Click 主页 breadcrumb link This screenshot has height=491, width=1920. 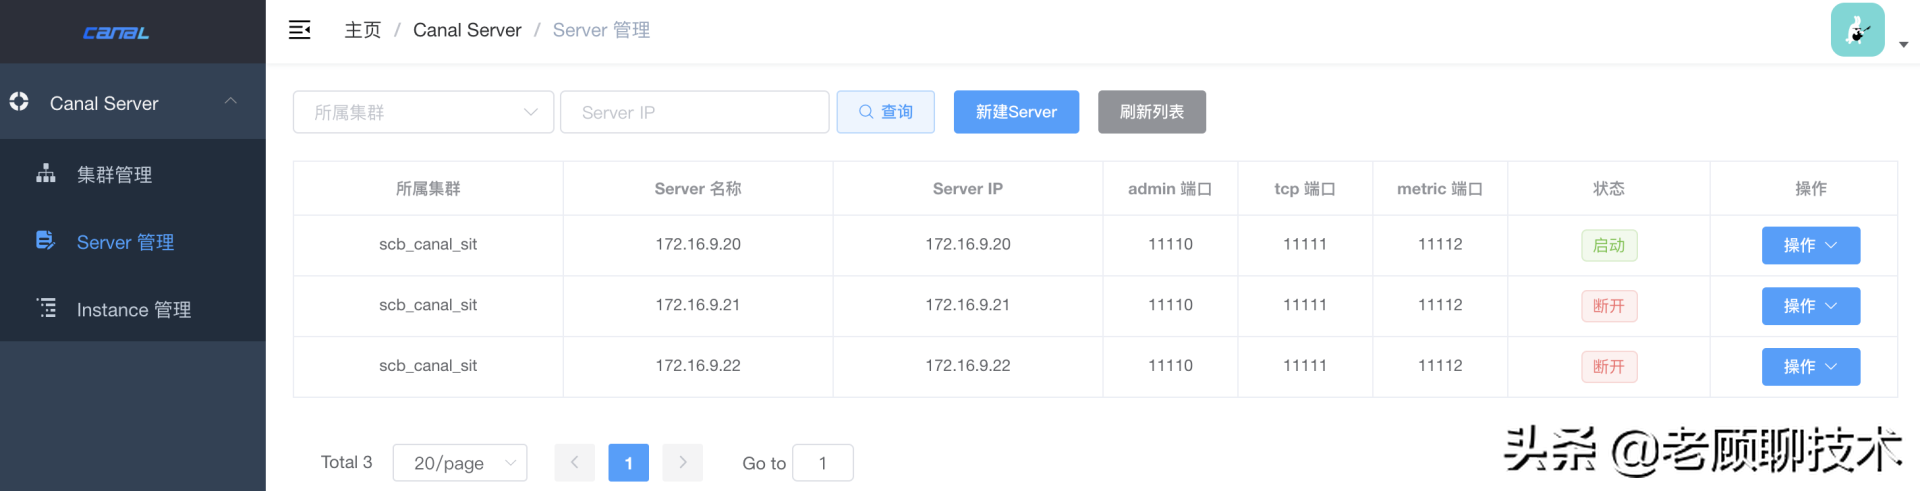tap(363, 30)
